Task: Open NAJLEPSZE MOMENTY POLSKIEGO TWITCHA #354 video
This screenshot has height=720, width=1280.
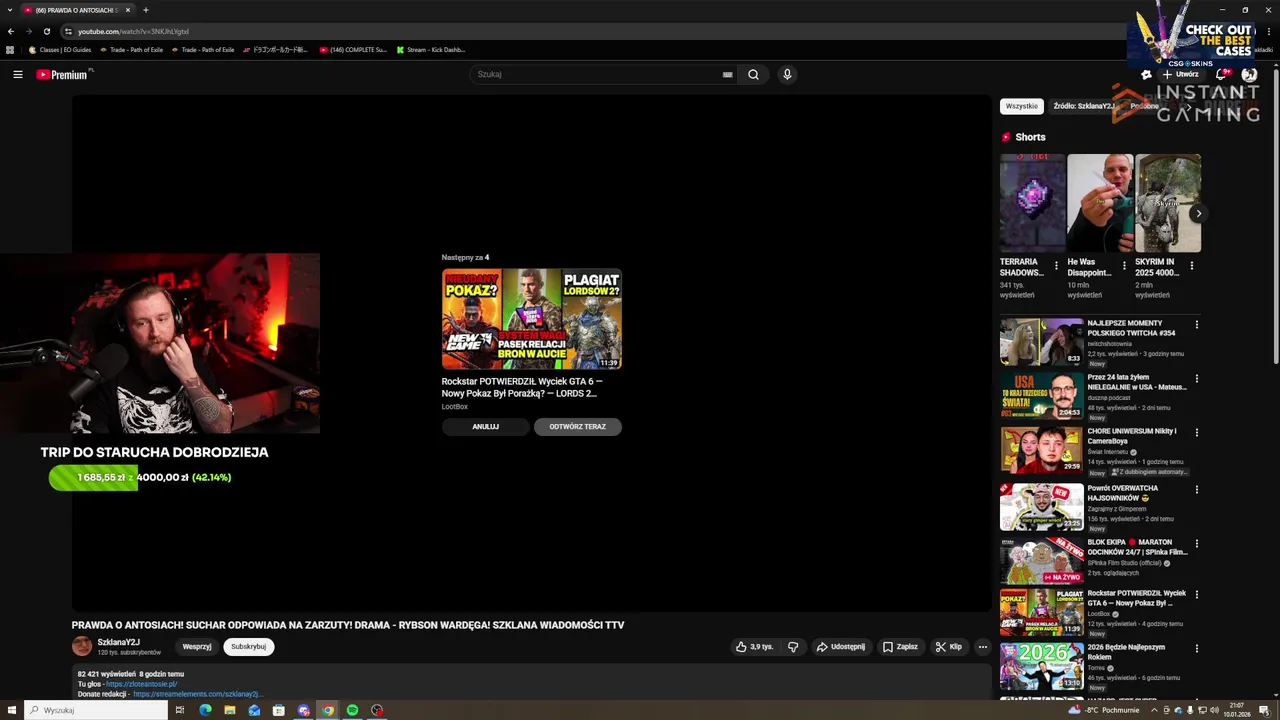Action: (x=1041, y=342)
